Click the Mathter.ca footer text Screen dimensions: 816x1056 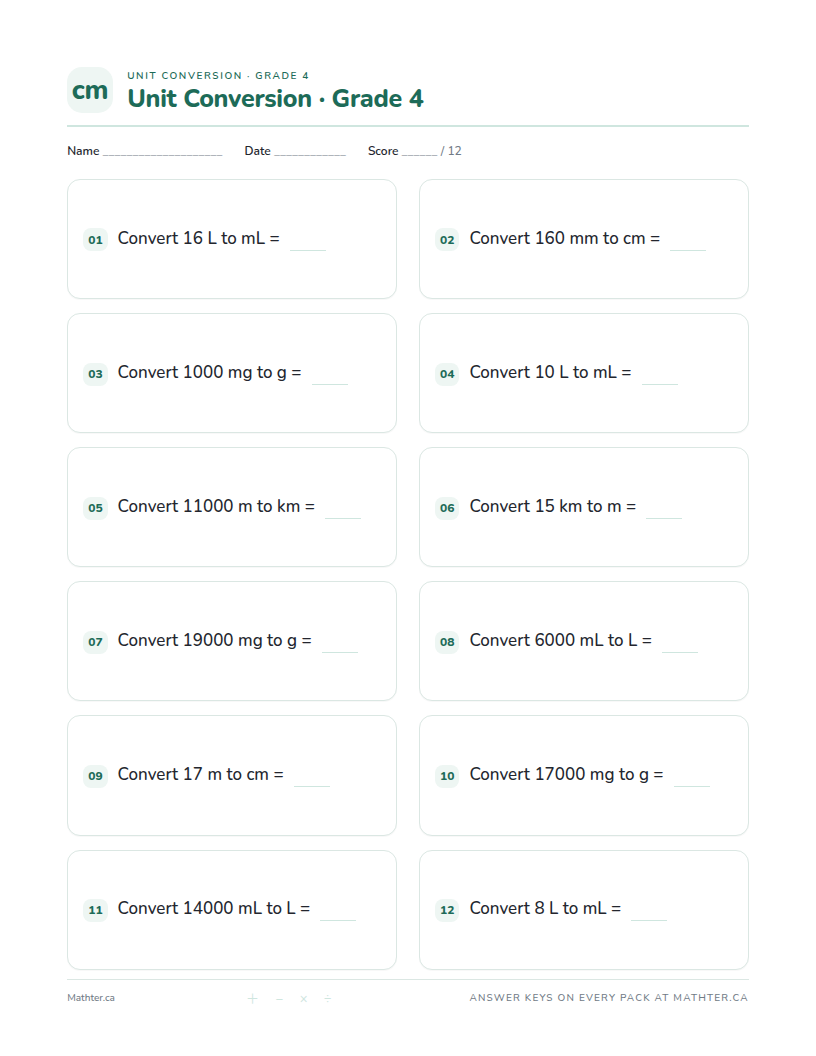coord(91,998)
